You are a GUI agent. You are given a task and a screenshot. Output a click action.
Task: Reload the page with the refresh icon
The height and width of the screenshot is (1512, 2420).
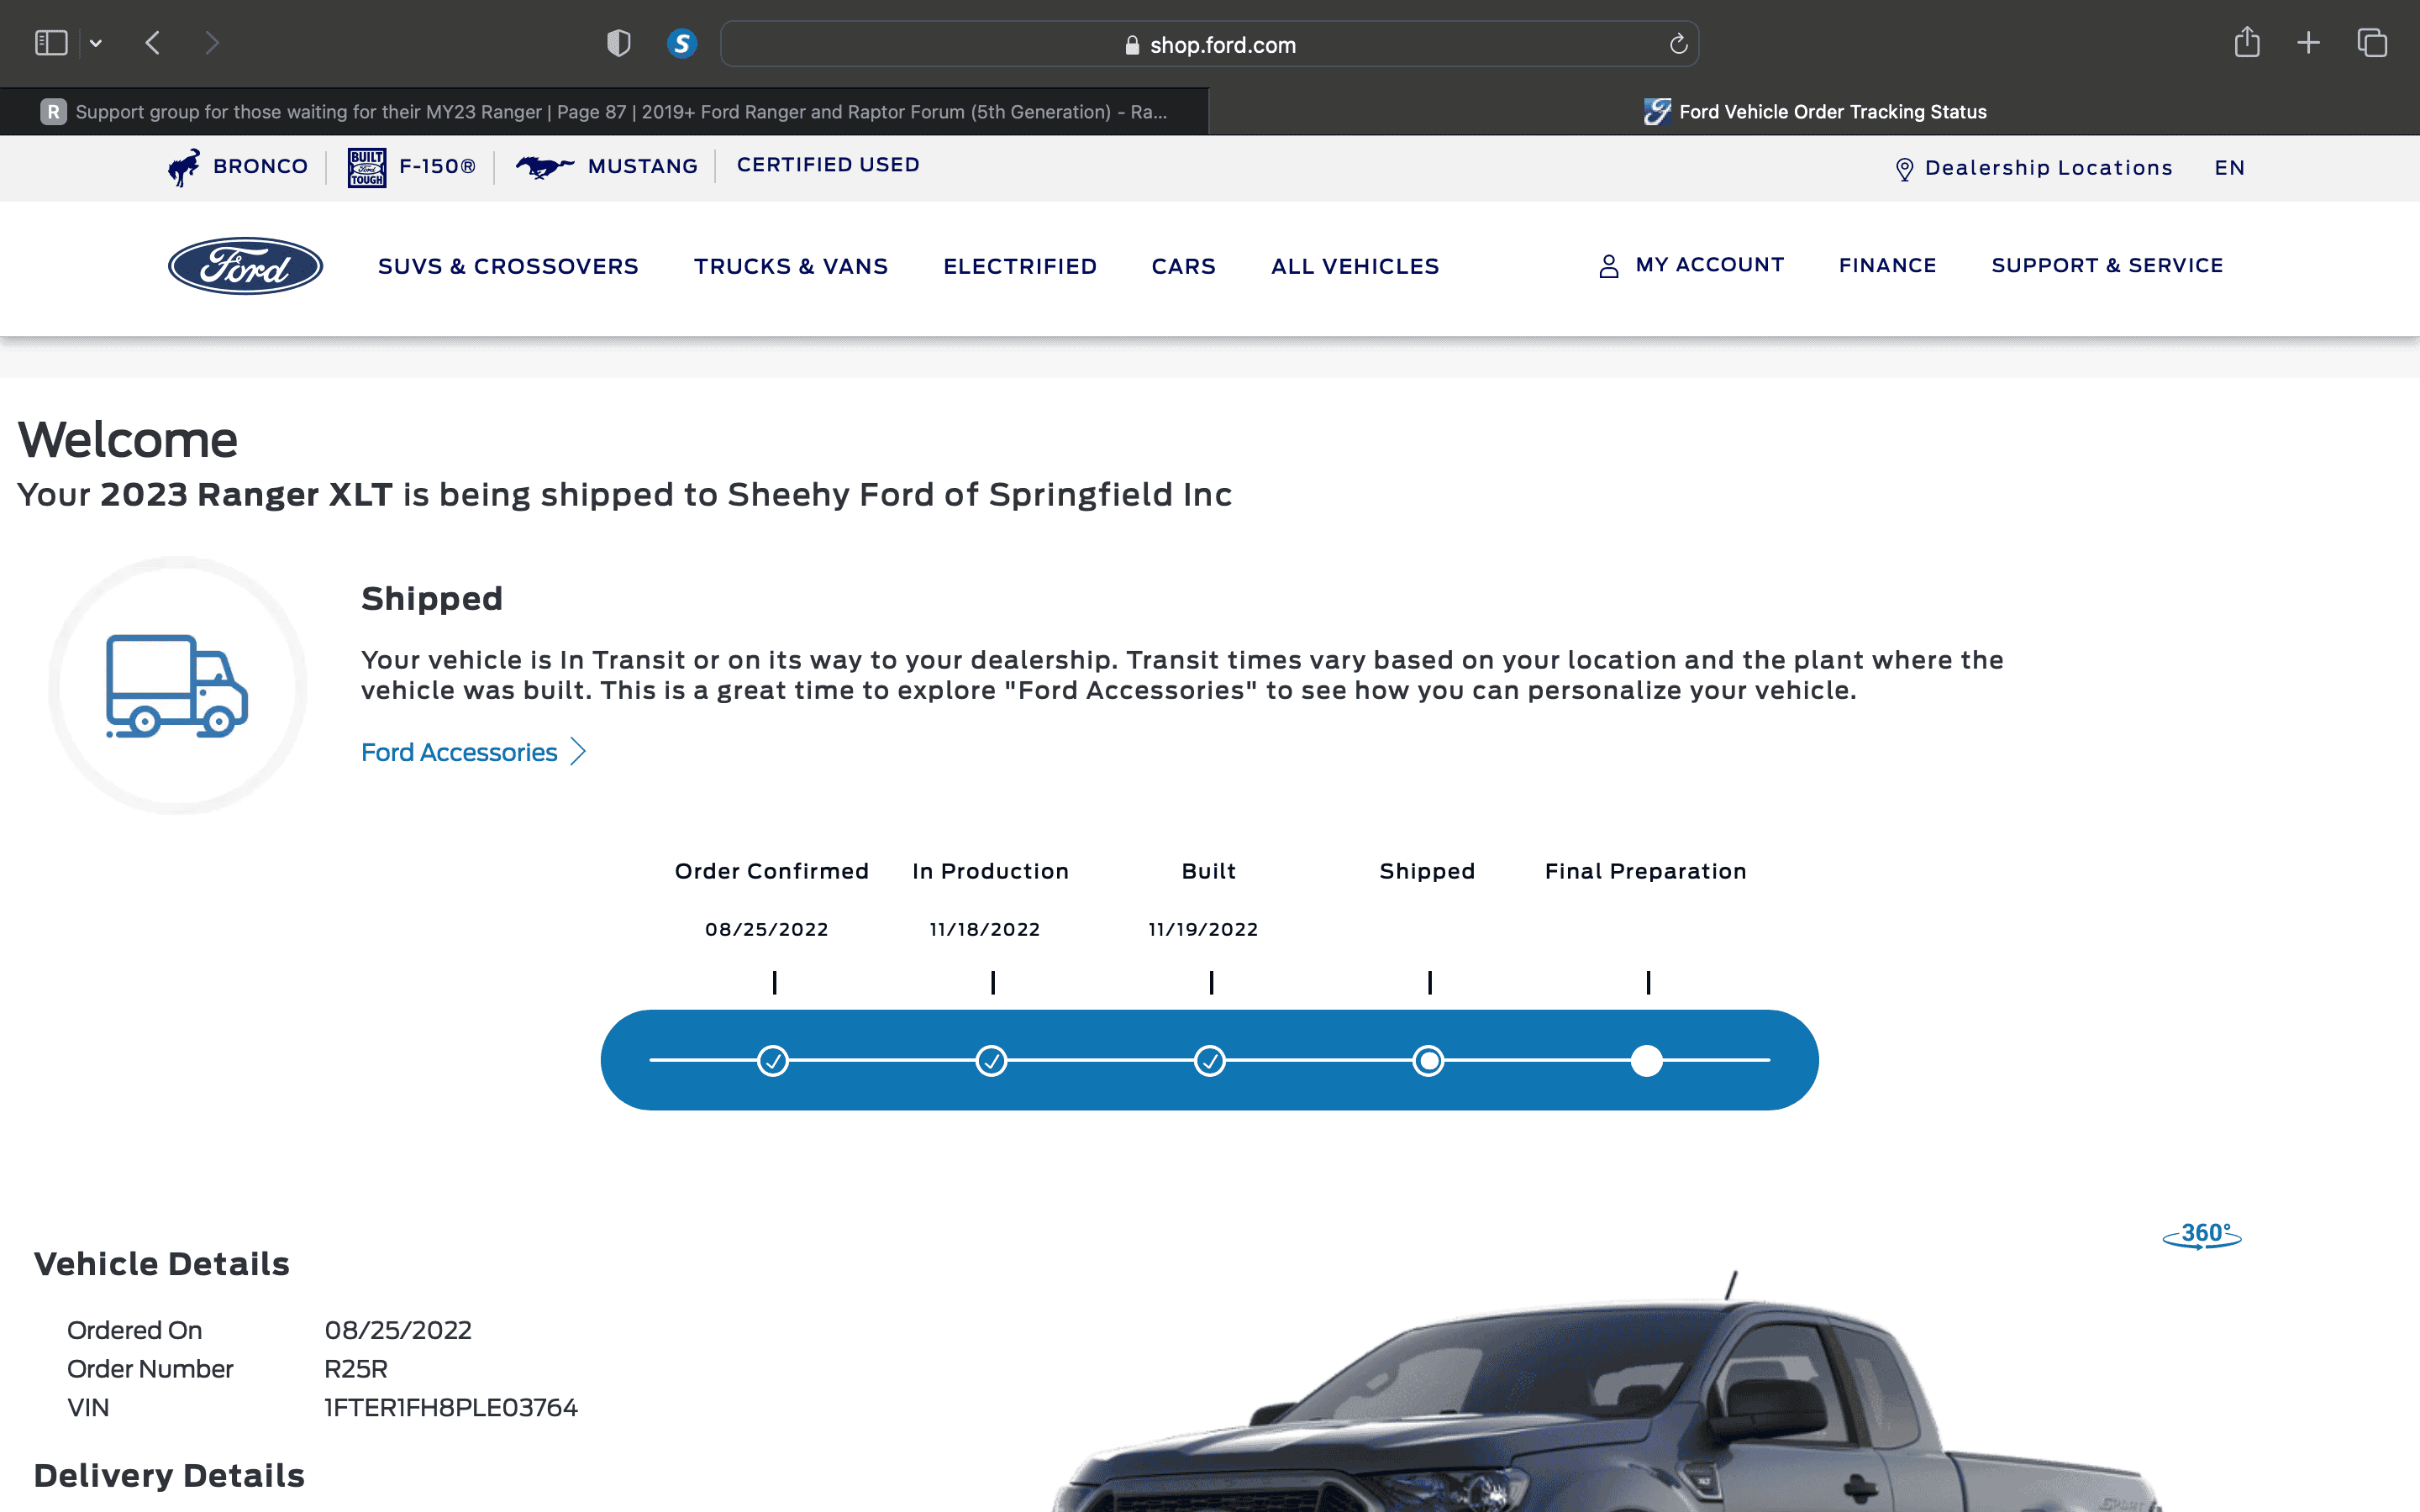pos(1678,44)
